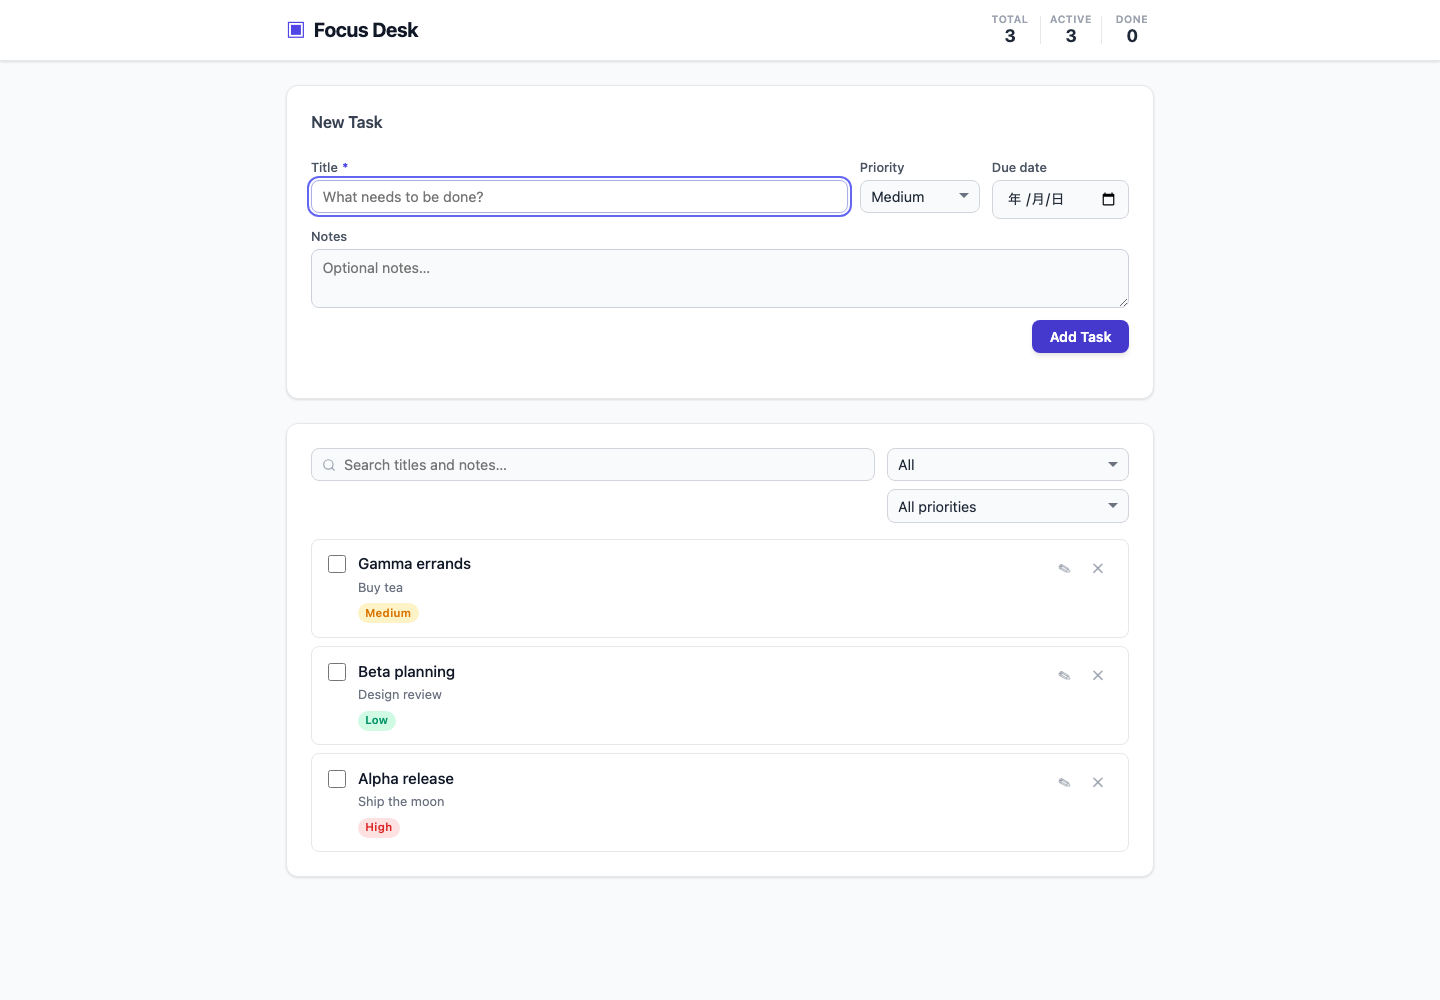This screenshot has height=1000, width=1440.
Task: Click the Focus Desk logo icon
Action: coord(296,30)
